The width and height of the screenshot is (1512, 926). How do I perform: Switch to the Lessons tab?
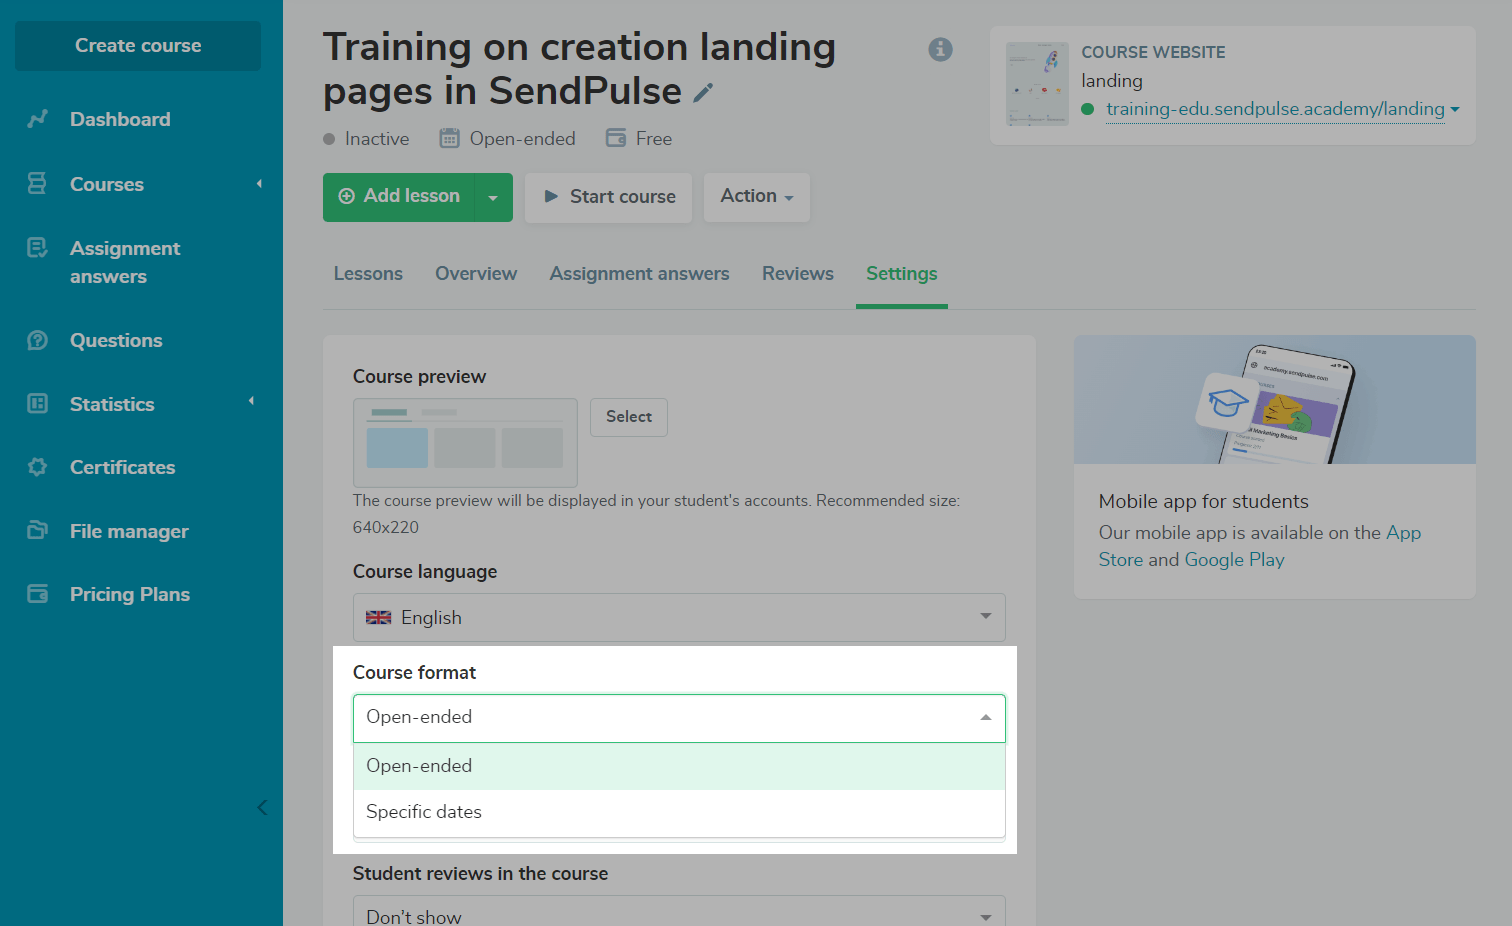(x=368, y=274)
